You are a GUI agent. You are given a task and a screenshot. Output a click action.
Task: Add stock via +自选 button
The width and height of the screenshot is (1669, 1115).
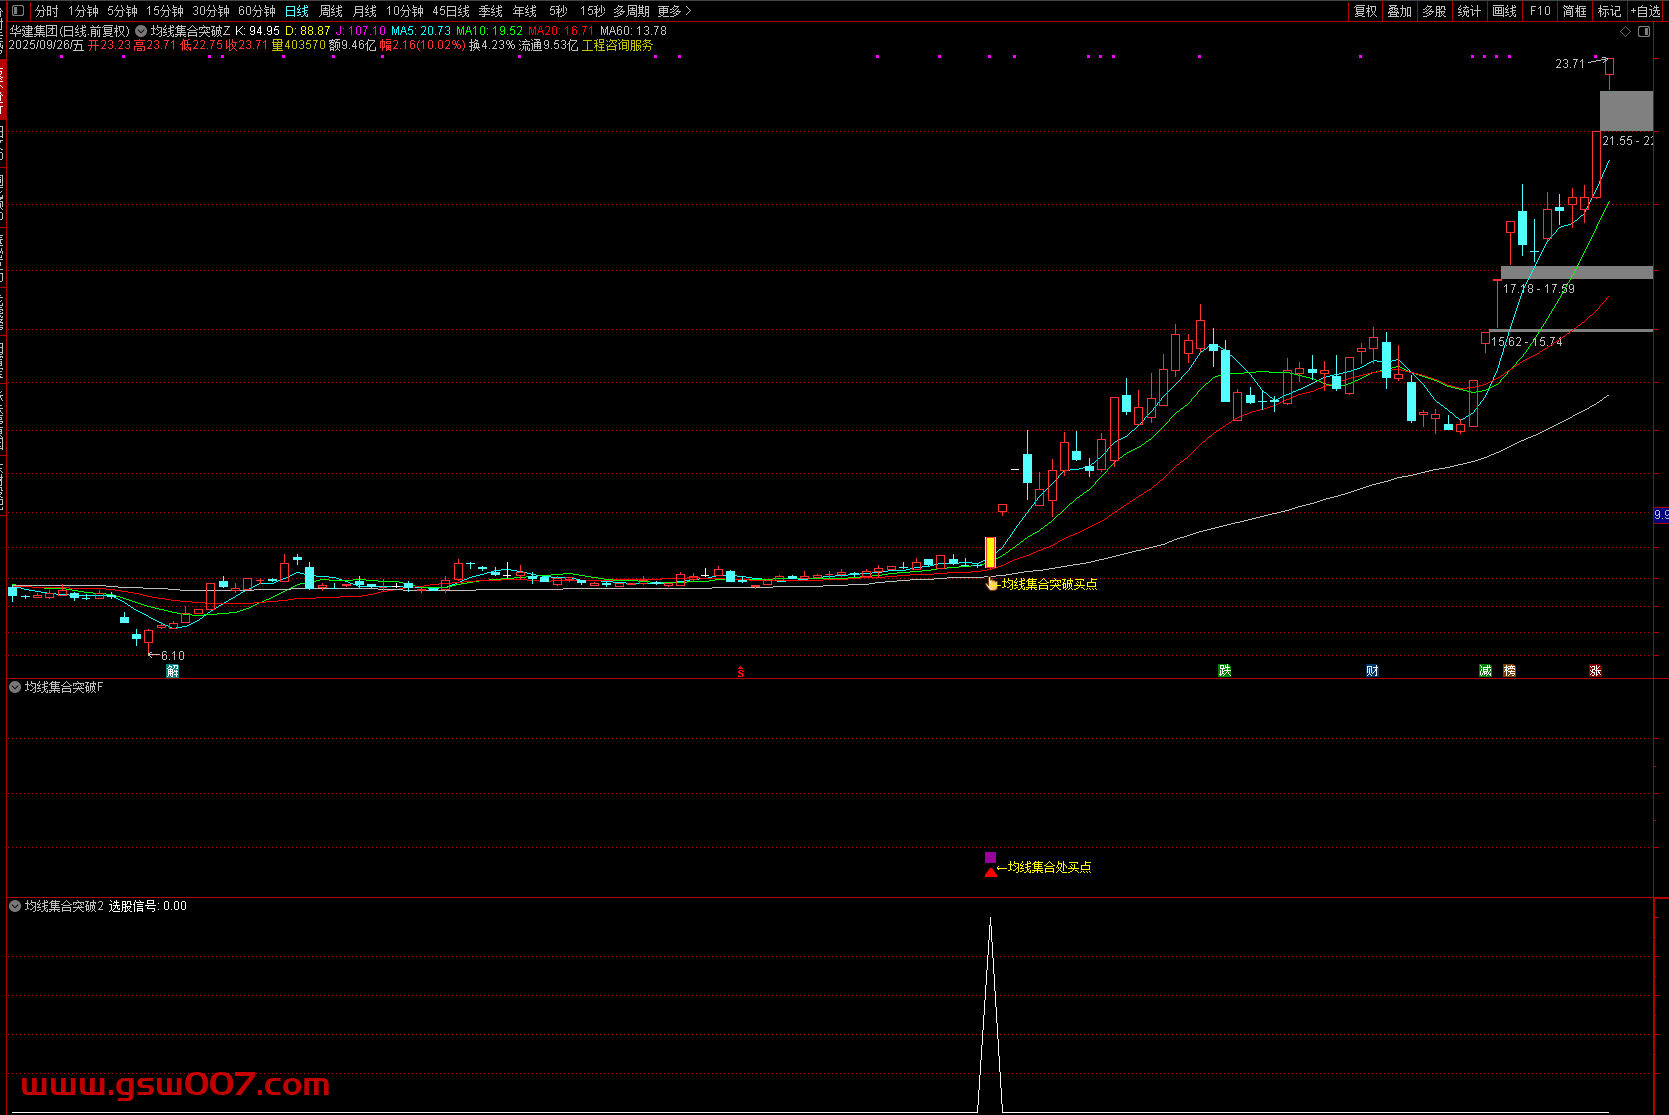pos(1646,11)
